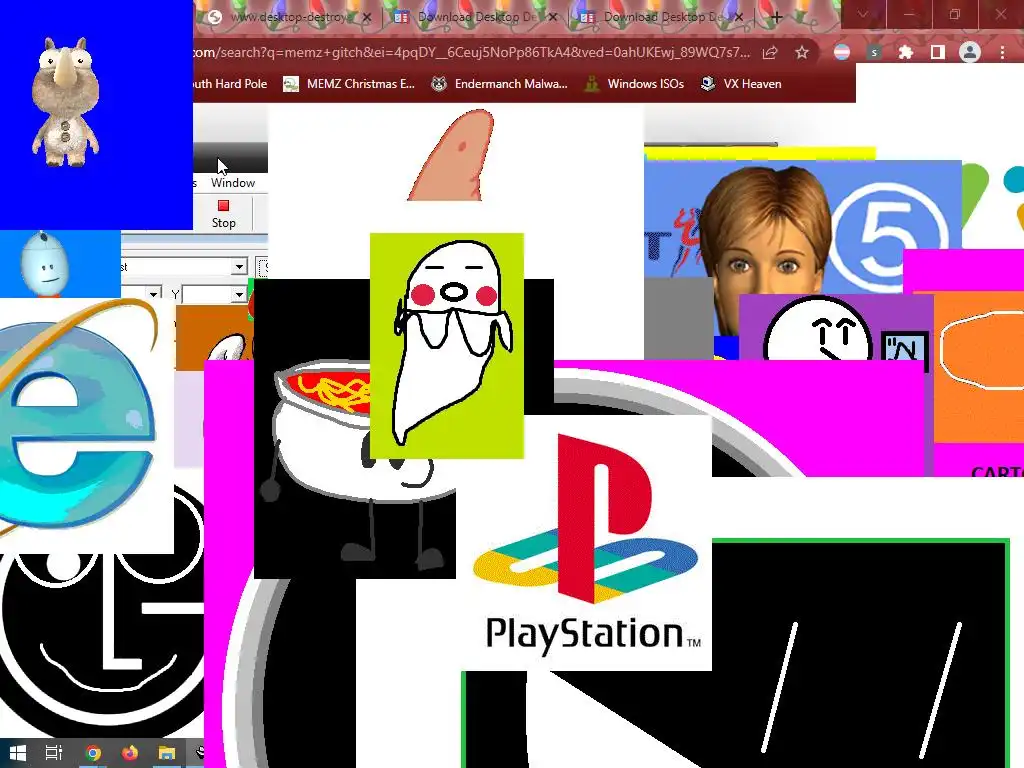Open the Window menu in the background app

[x=232, y=183]
